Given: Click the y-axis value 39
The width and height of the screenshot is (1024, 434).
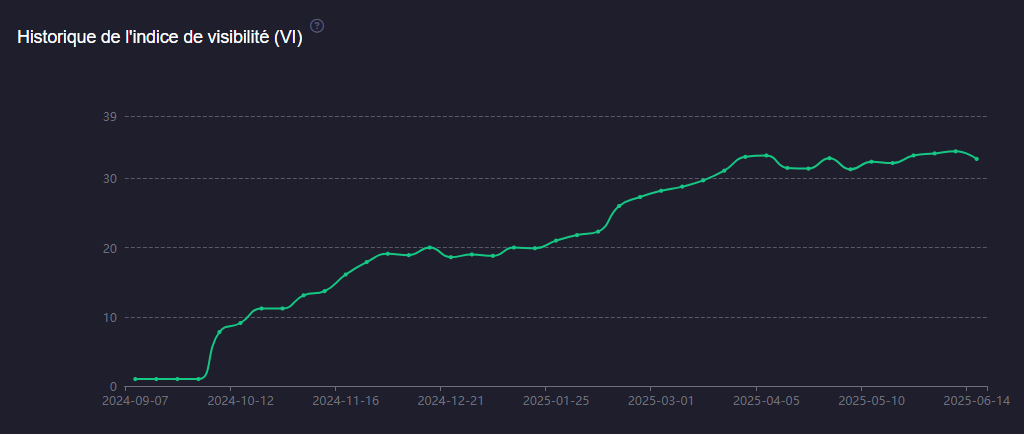Looking at the screenshot, I should (x=110, y=117).
